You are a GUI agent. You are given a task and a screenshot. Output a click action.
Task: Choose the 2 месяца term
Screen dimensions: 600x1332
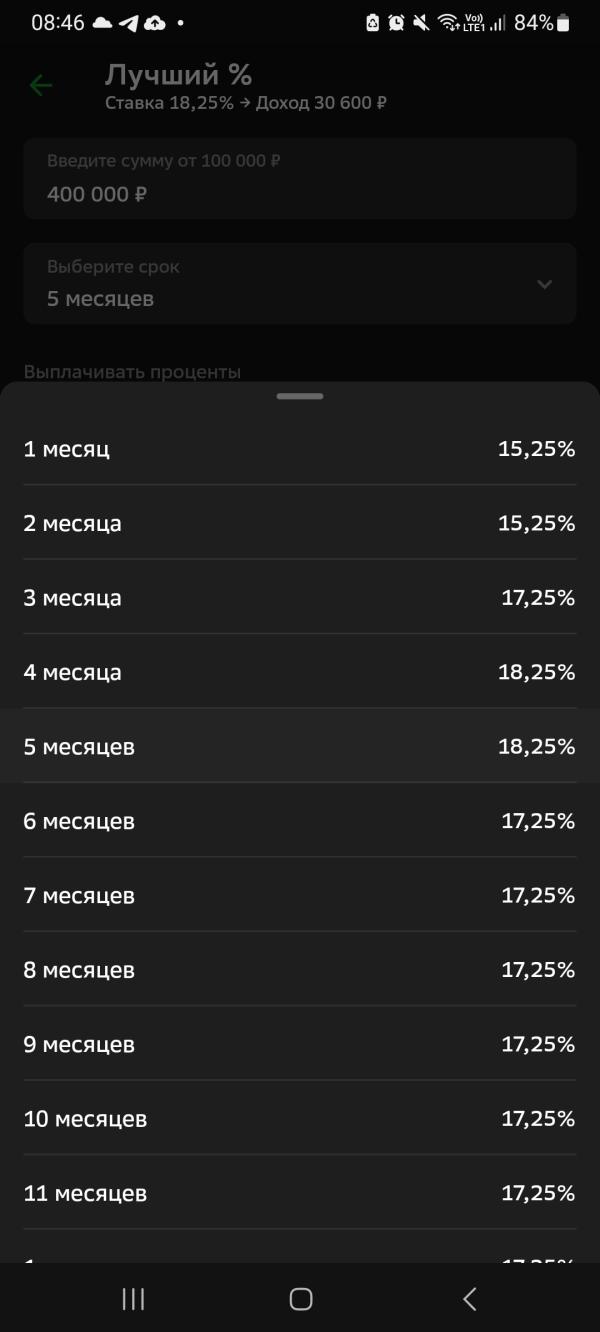[300, 523]
